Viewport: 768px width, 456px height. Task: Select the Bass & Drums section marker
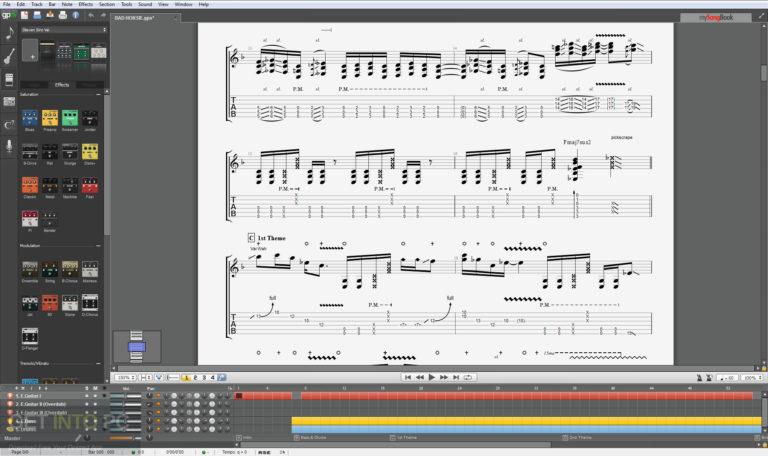310,437
